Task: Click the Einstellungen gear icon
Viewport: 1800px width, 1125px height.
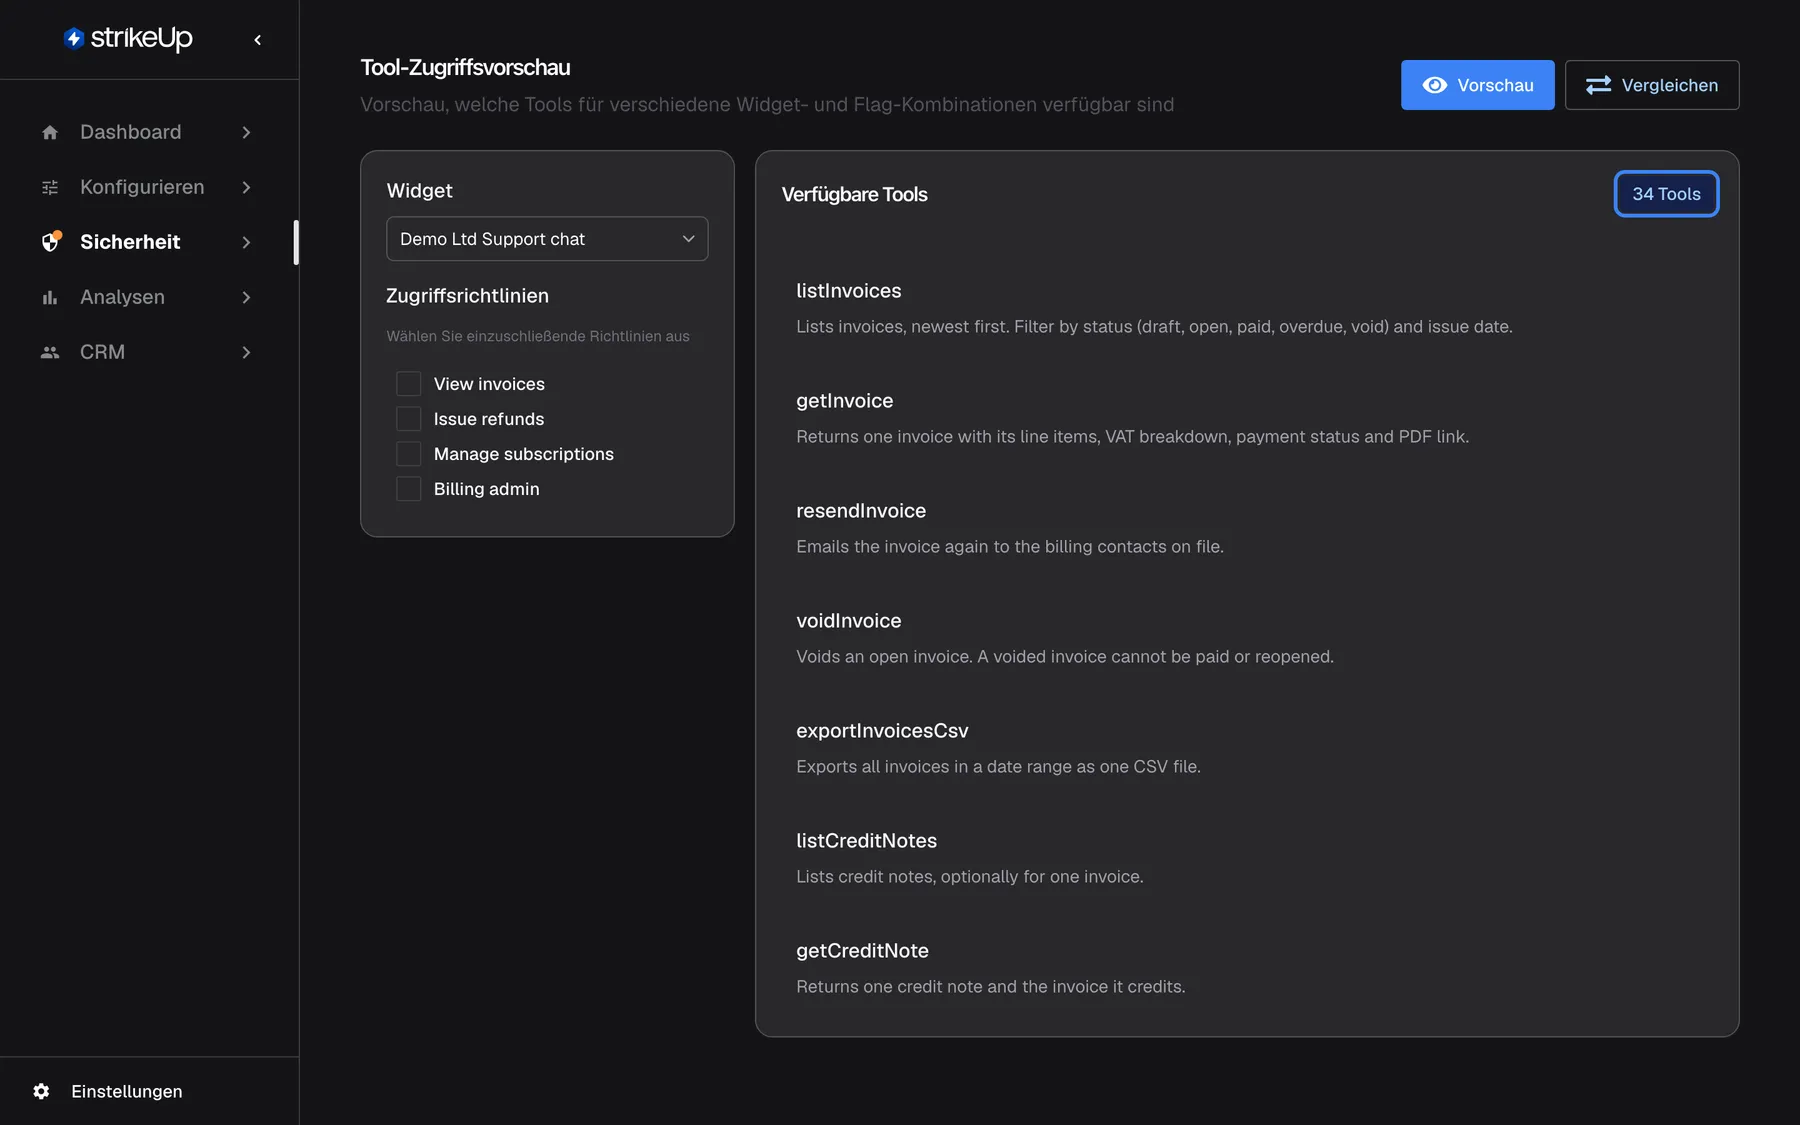Action: (x=41, y=1091)
